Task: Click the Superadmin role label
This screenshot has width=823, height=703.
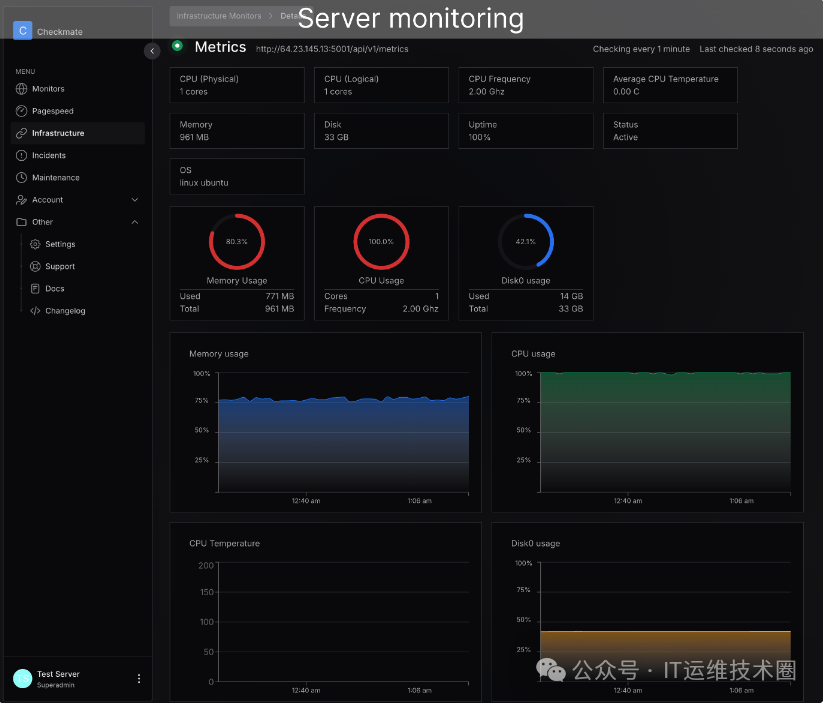Action: 56,685
